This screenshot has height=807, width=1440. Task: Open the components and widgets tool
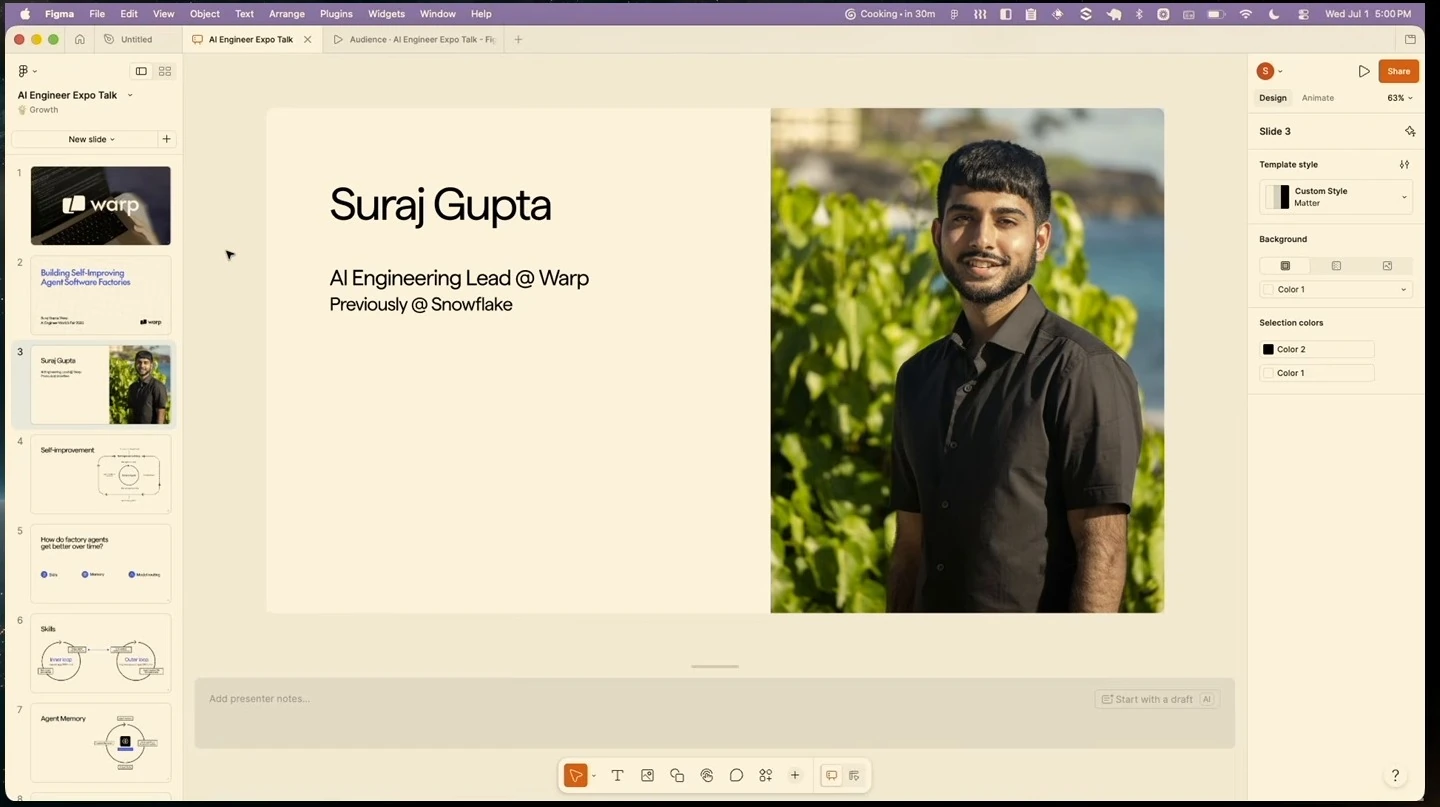pos(766,776)
